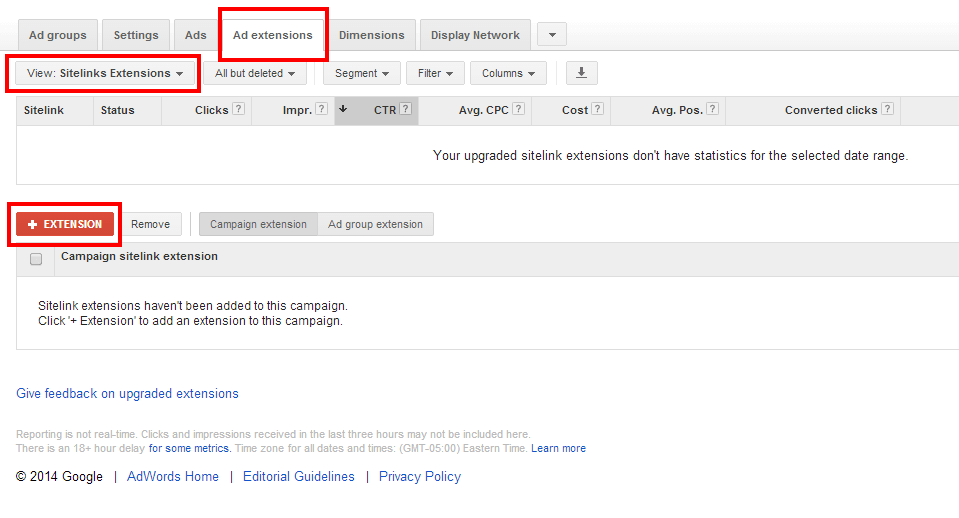
Task: Click help icon beside CTR column
Action: tap(406, 110)
